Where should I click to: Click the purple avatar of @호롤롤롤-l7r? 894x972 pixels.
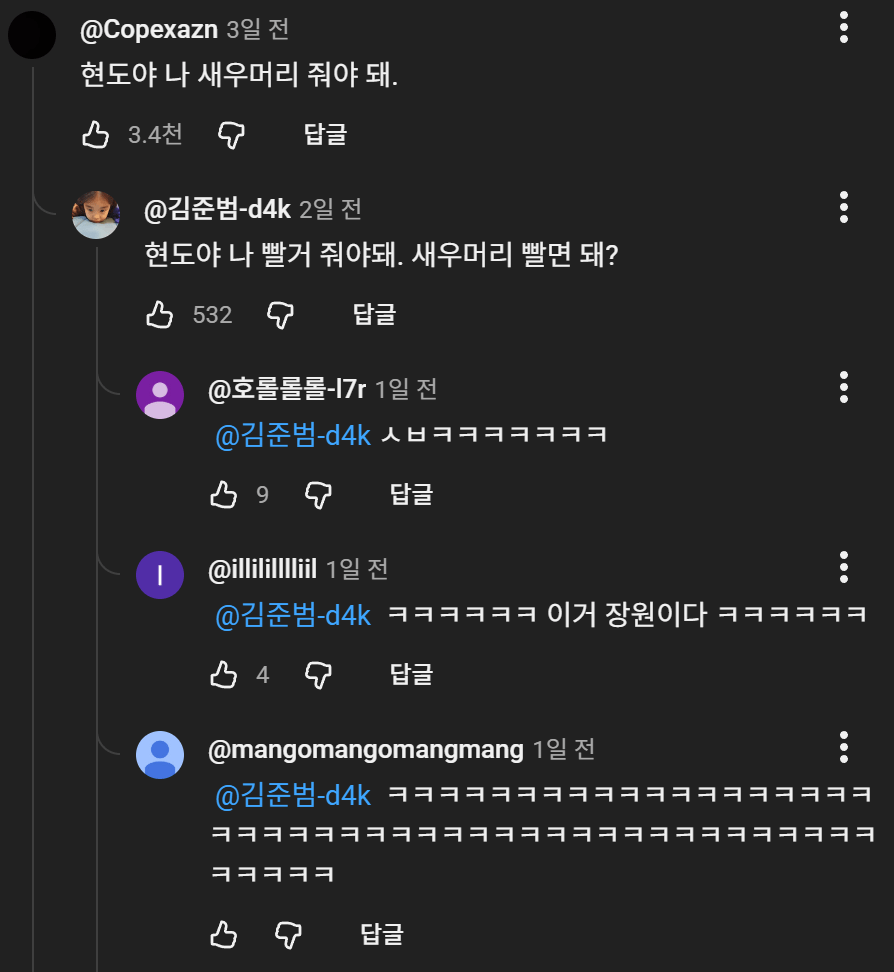pyautogui.click(x=160, y=395)
